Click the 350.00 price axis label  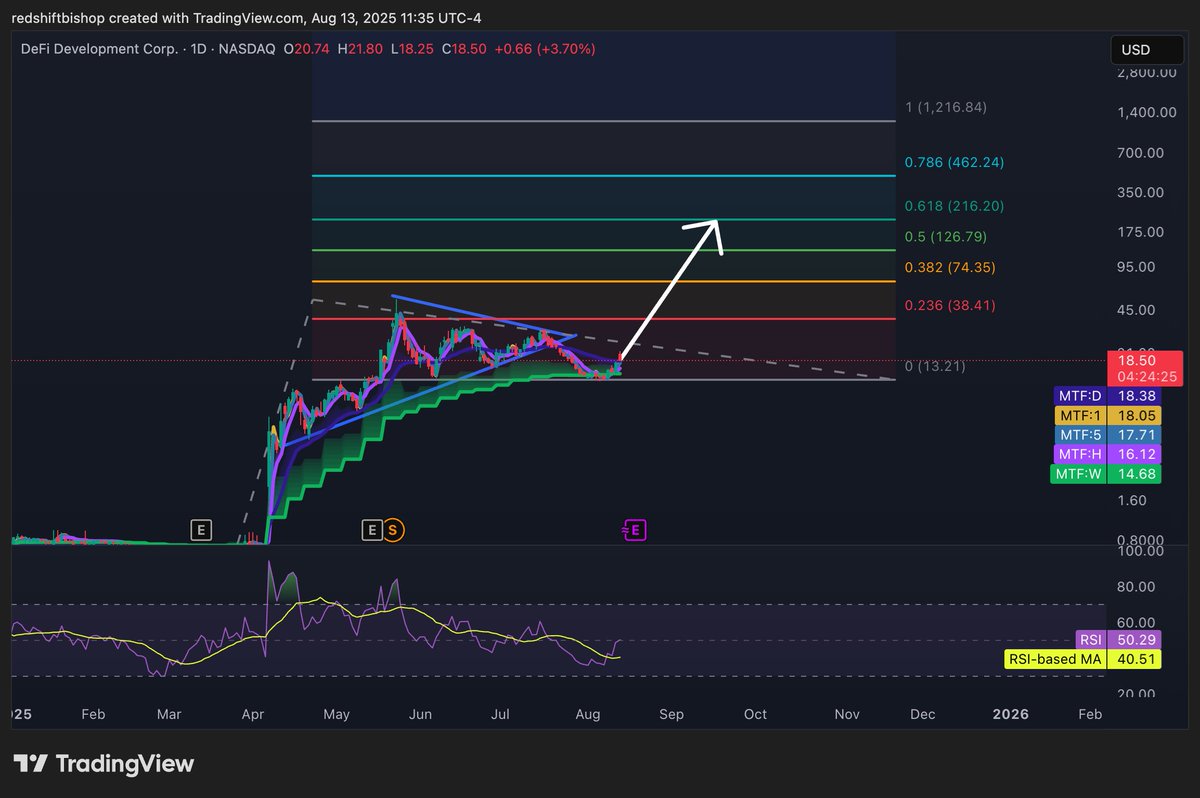click(x=1141, y=192)
